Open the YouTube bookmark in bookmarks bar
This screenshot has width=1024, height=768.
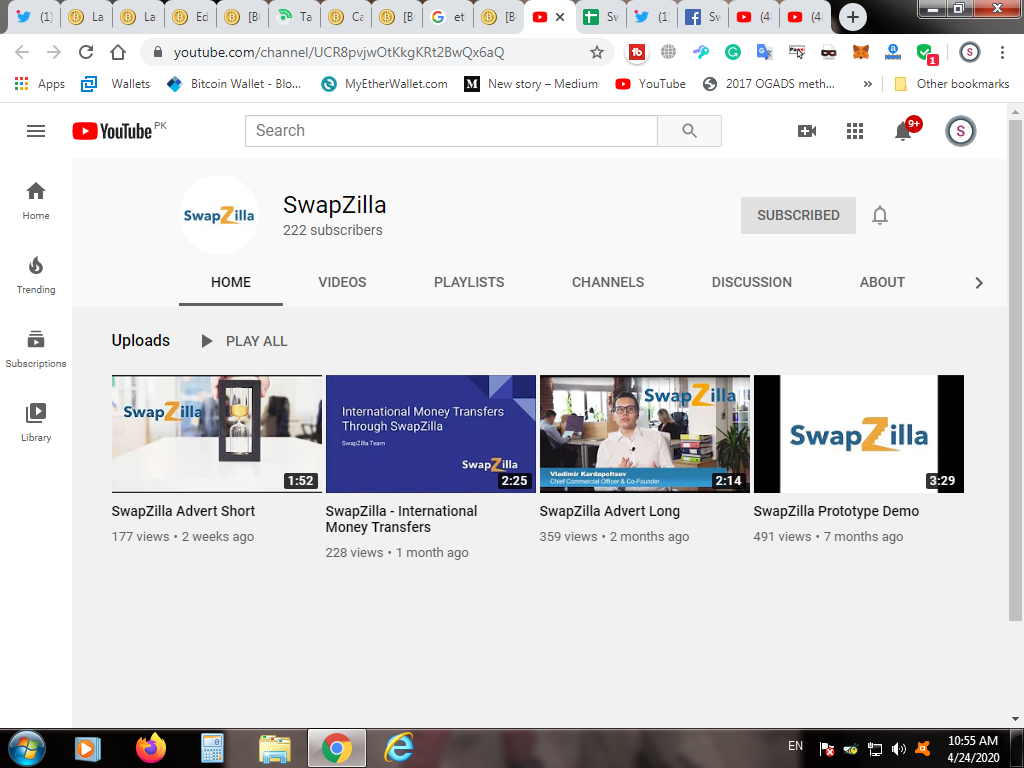tap(650, 84)
